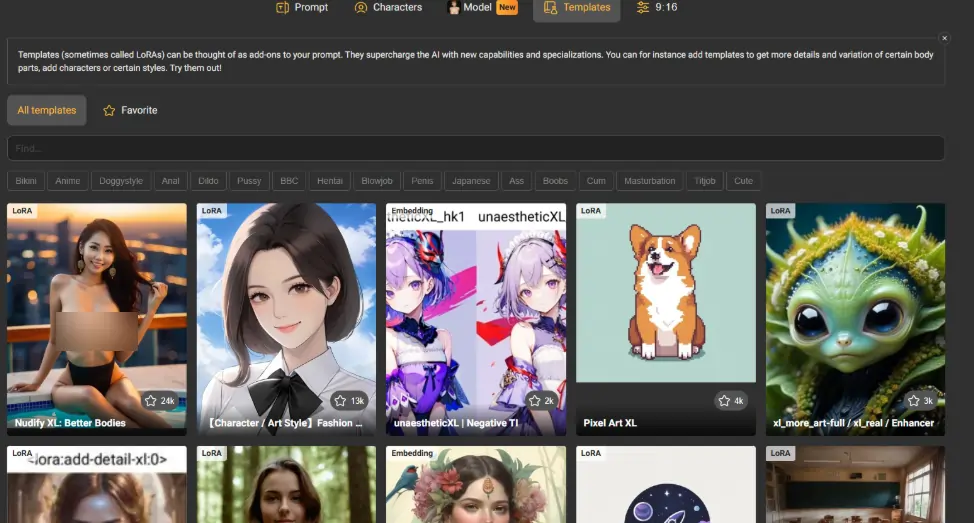Viewport: 974px width, 523px height.
Task: Filter templates by Bikini tag
Action: coord(25,181)
